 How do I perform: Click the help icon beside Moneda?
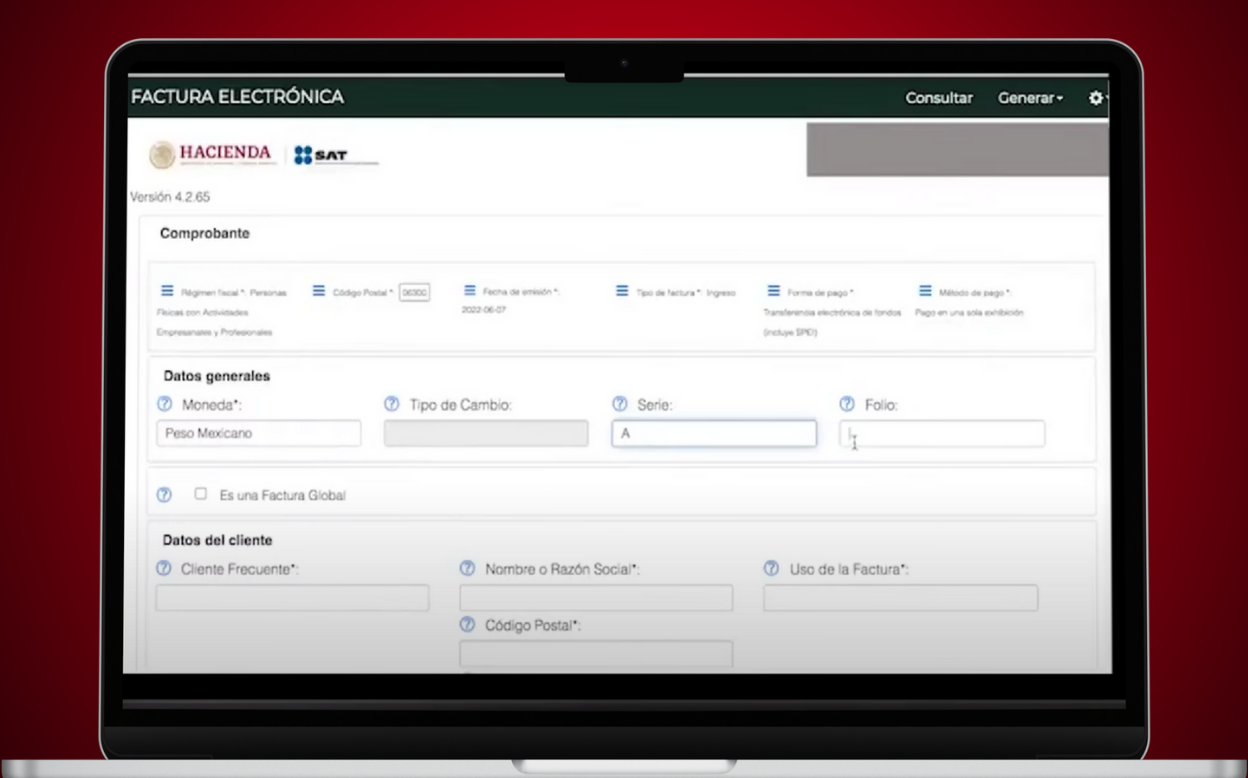165,404
